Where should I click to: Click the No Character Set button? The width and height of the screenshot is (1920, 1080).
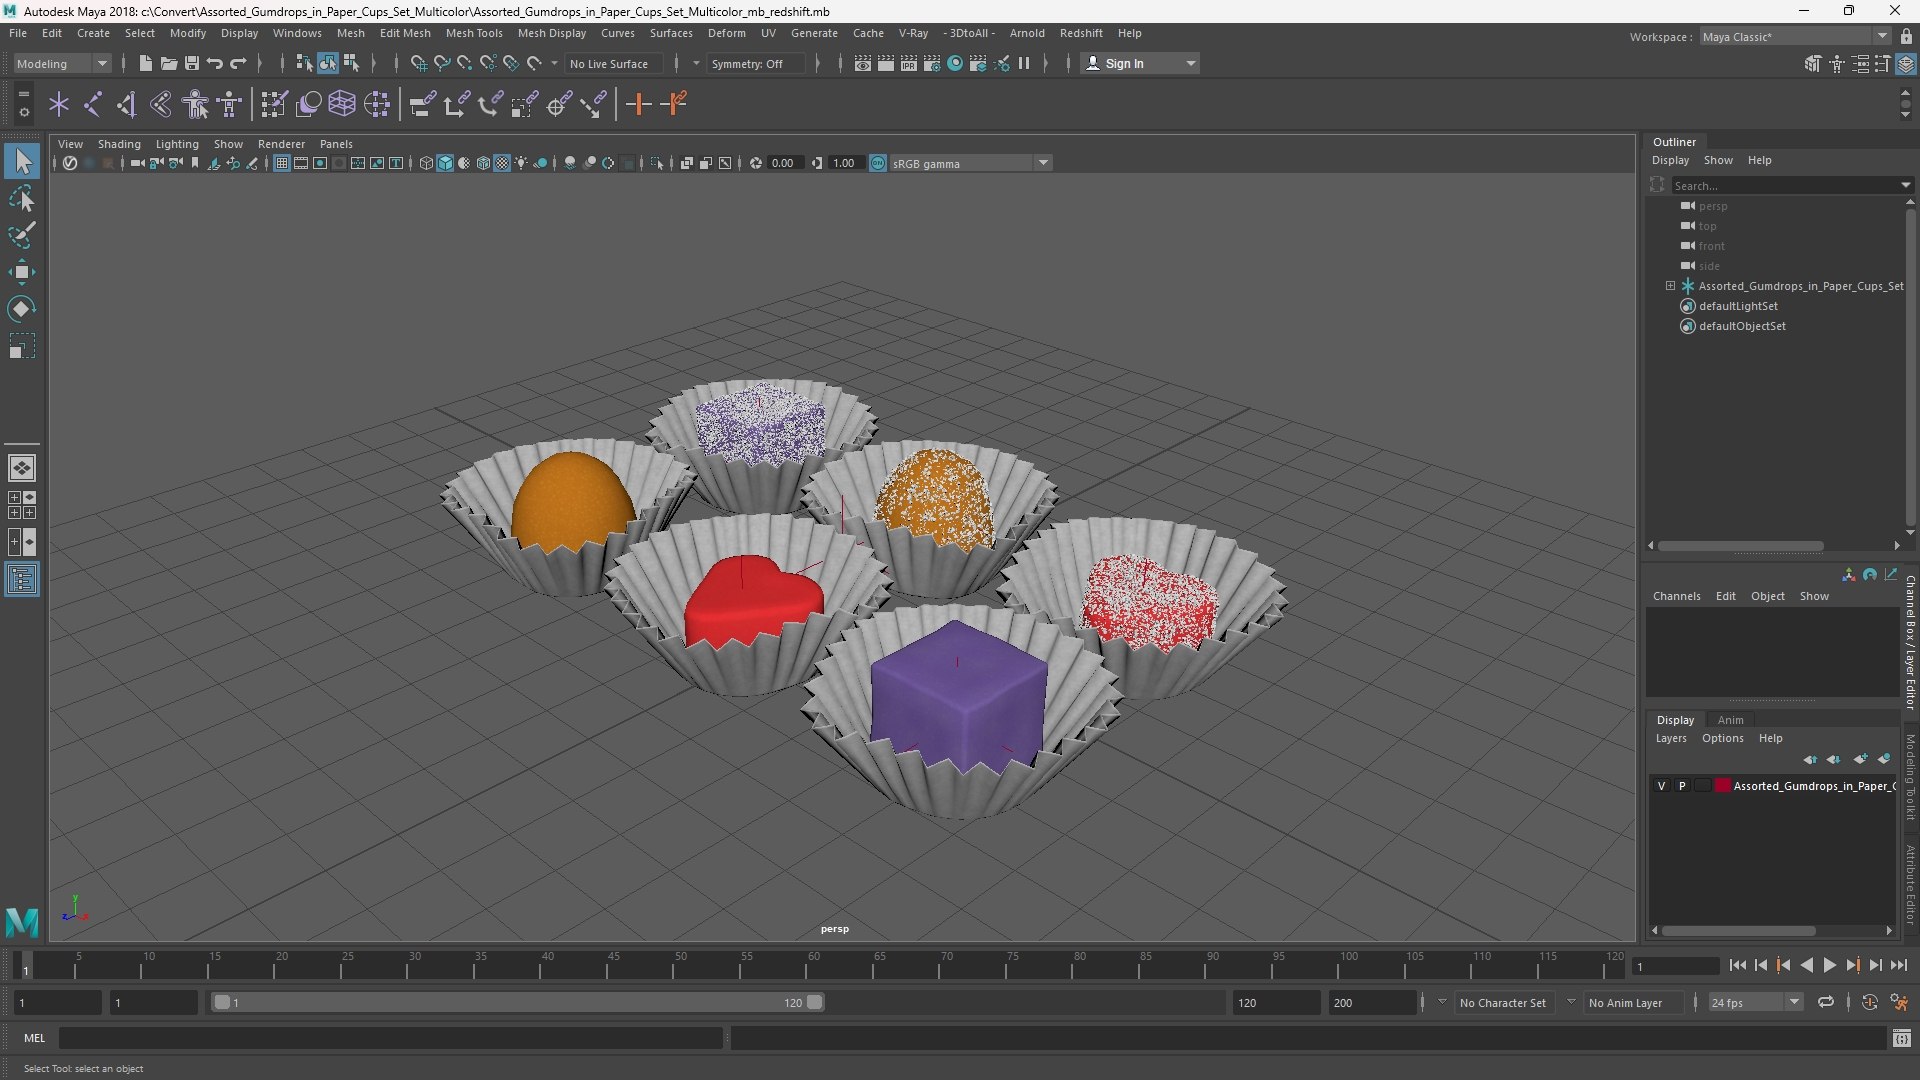coord(1502,1002)
